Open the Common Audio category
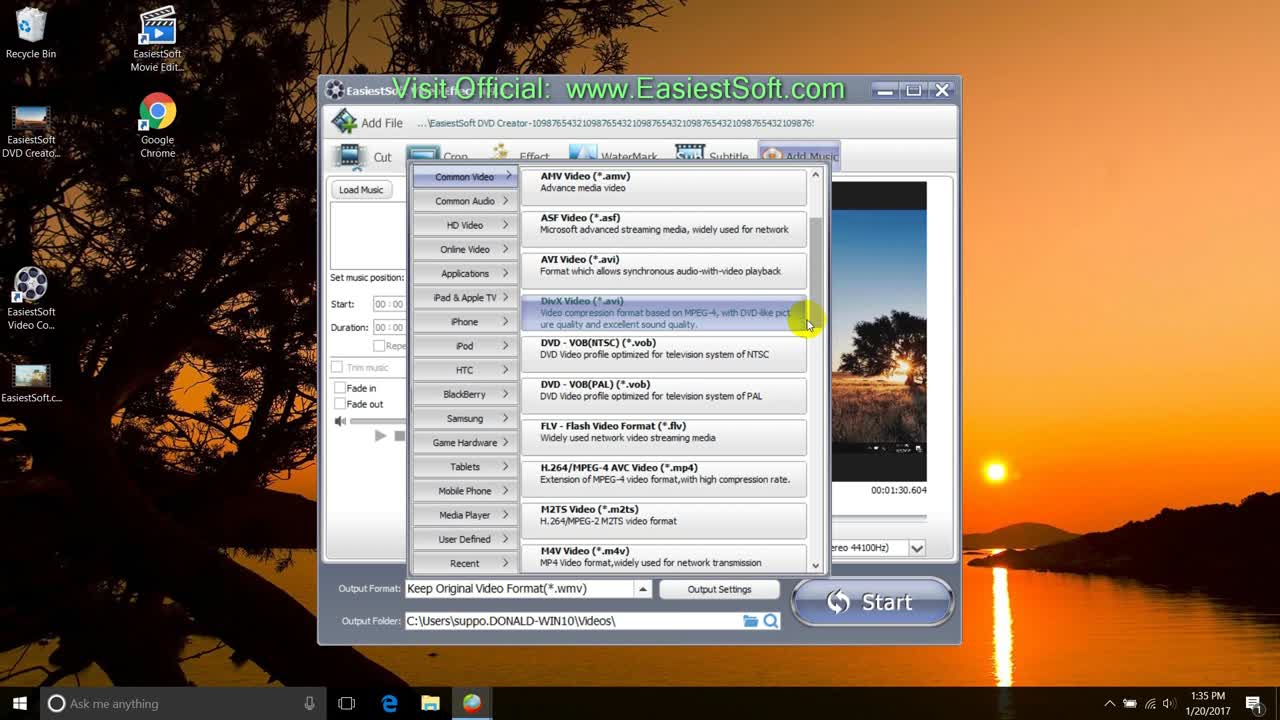This screenshot has height=720, width=1280. [465, 201]
